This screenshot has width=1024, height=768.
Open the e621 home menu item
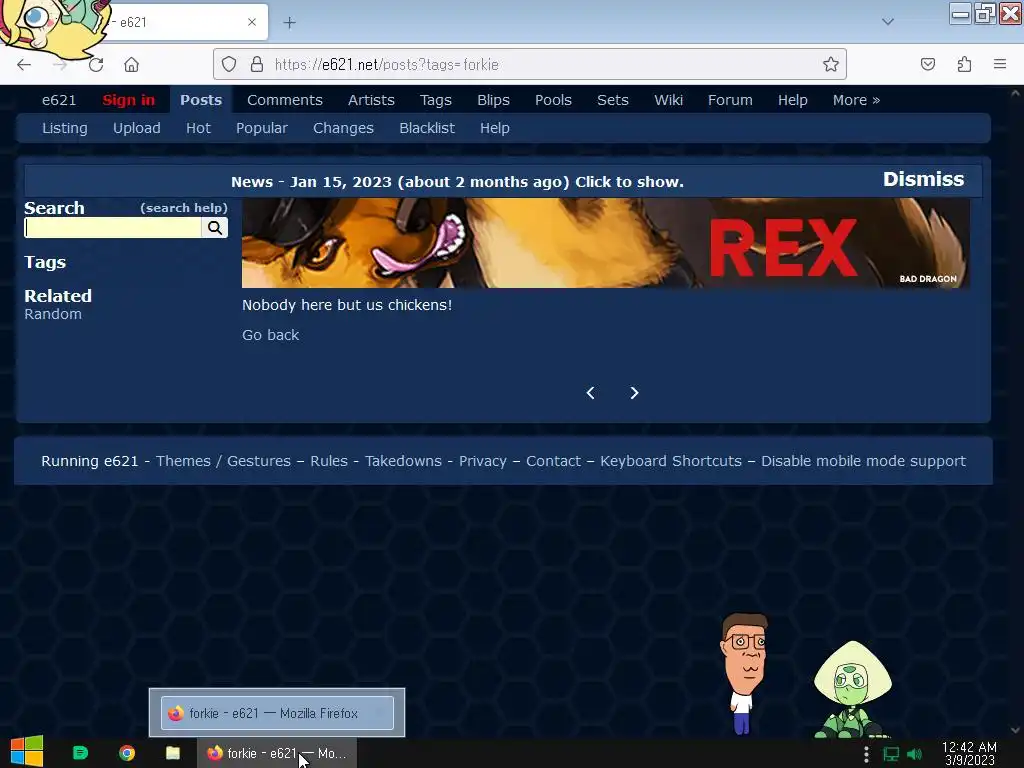[x=59, y=100]
